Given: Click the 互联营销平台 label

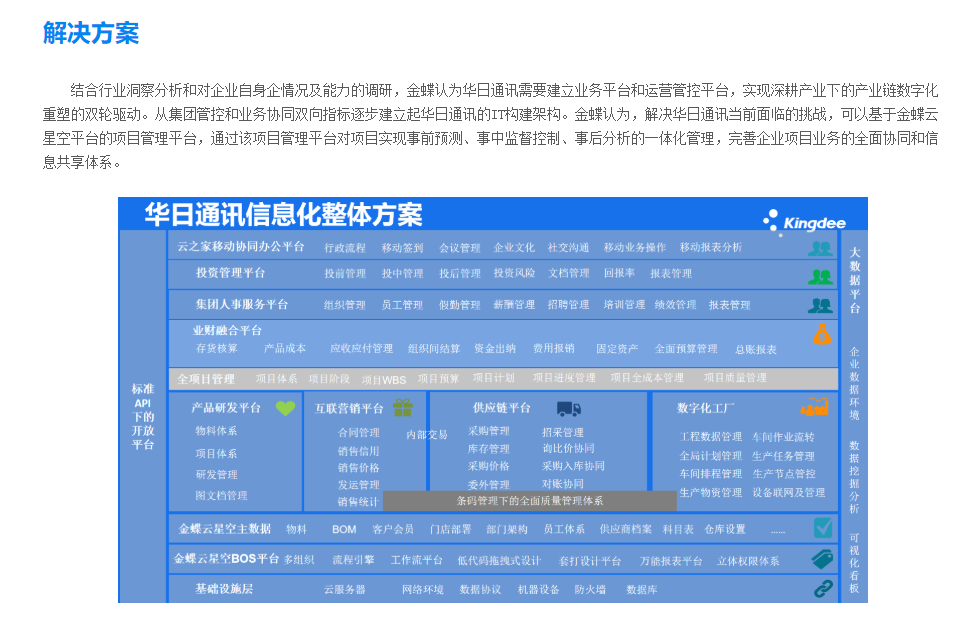Looking at the screenshot, I should click(349, 409).
